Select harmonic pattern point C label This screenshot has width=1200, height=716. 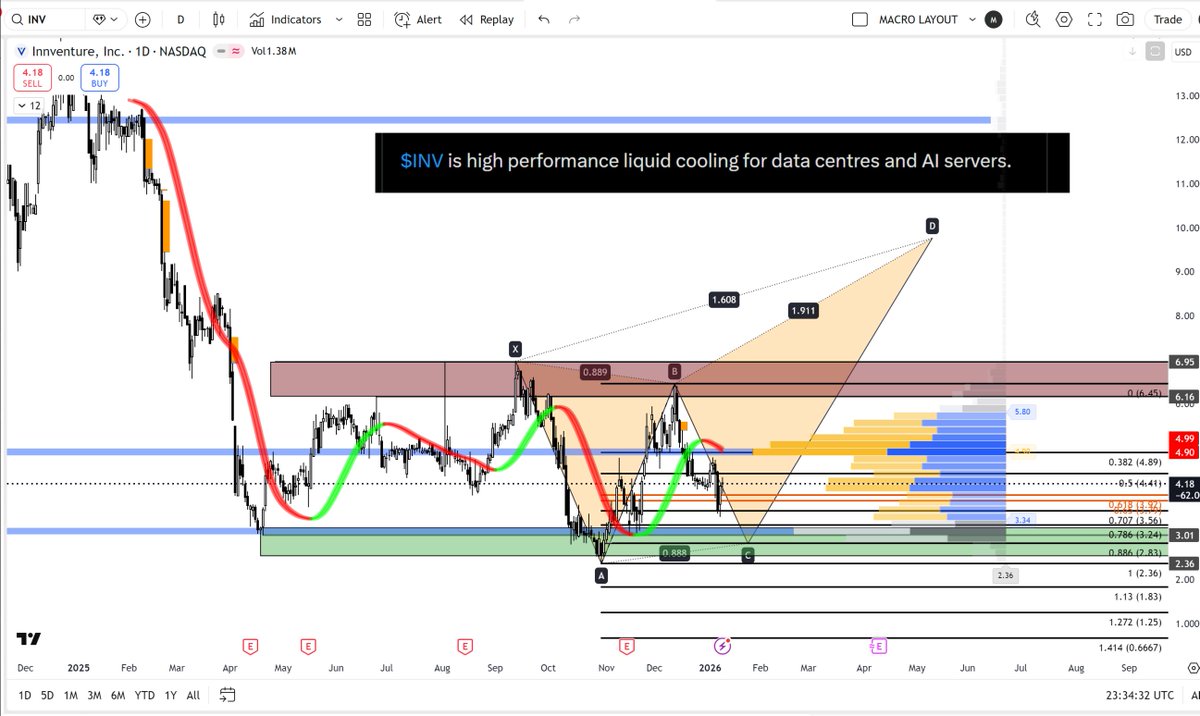748,555
